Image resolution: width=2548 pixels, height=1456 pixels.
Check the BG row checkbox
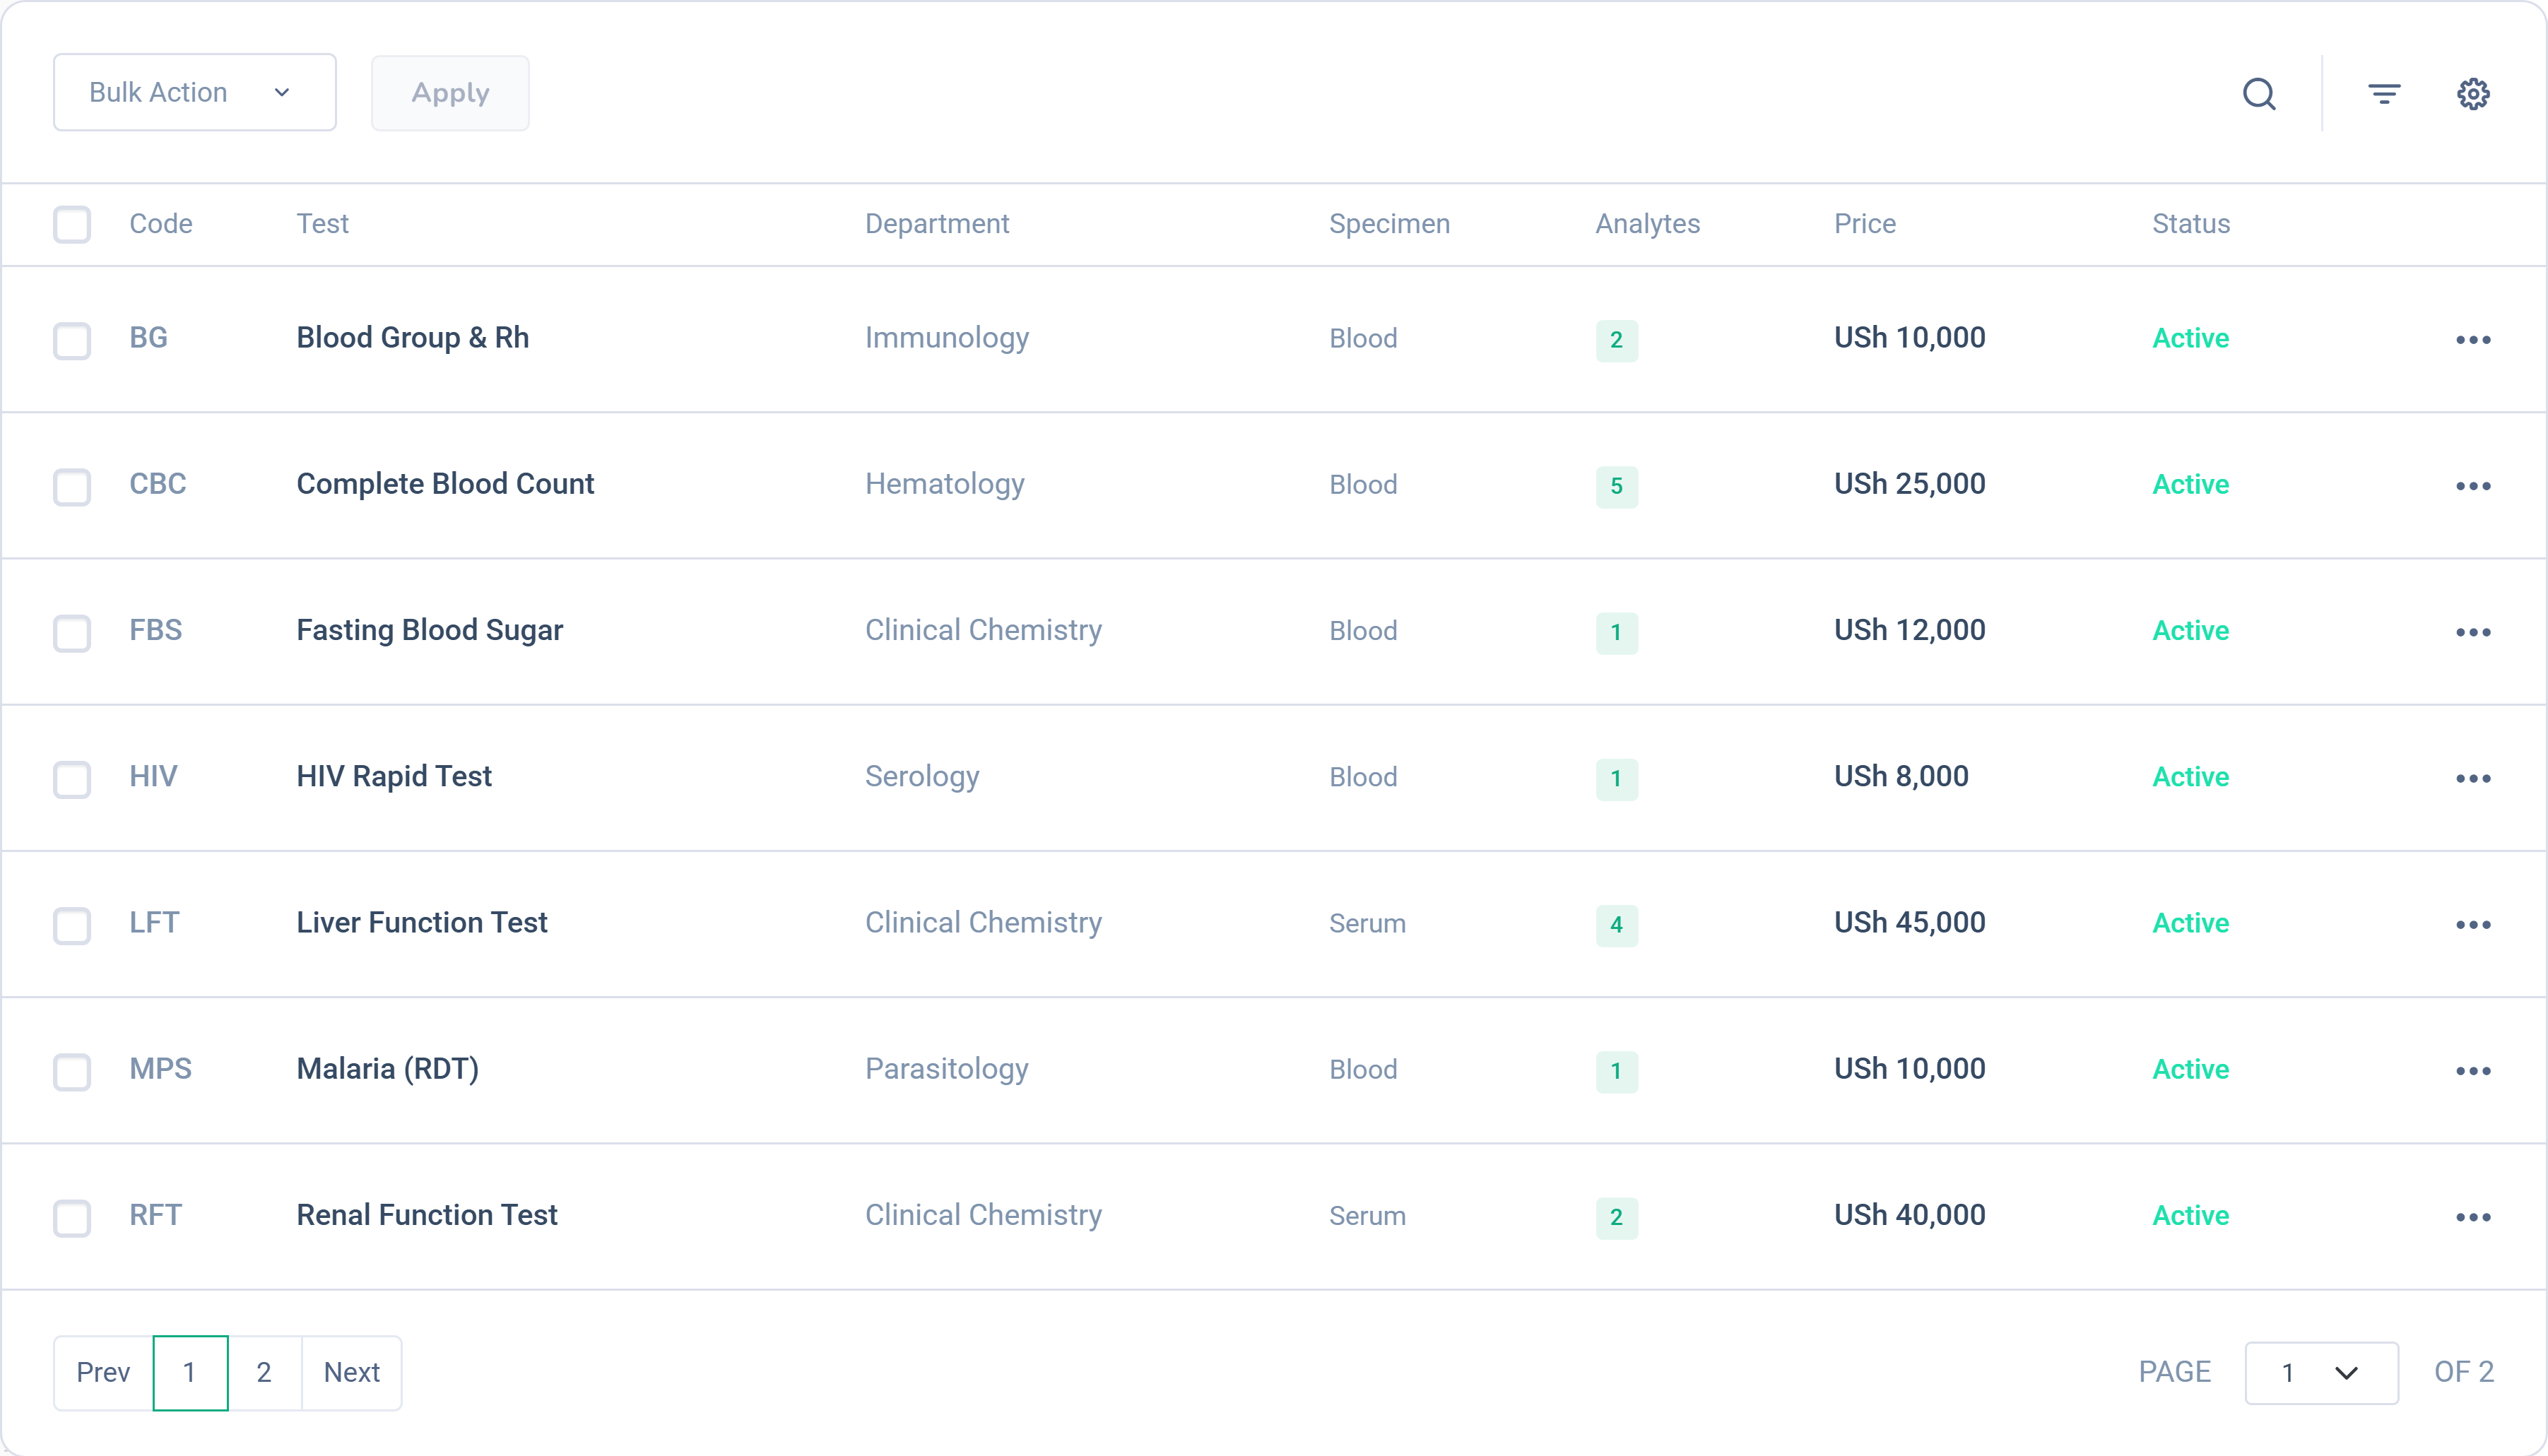pyautogui.click(x=72, y=340)
